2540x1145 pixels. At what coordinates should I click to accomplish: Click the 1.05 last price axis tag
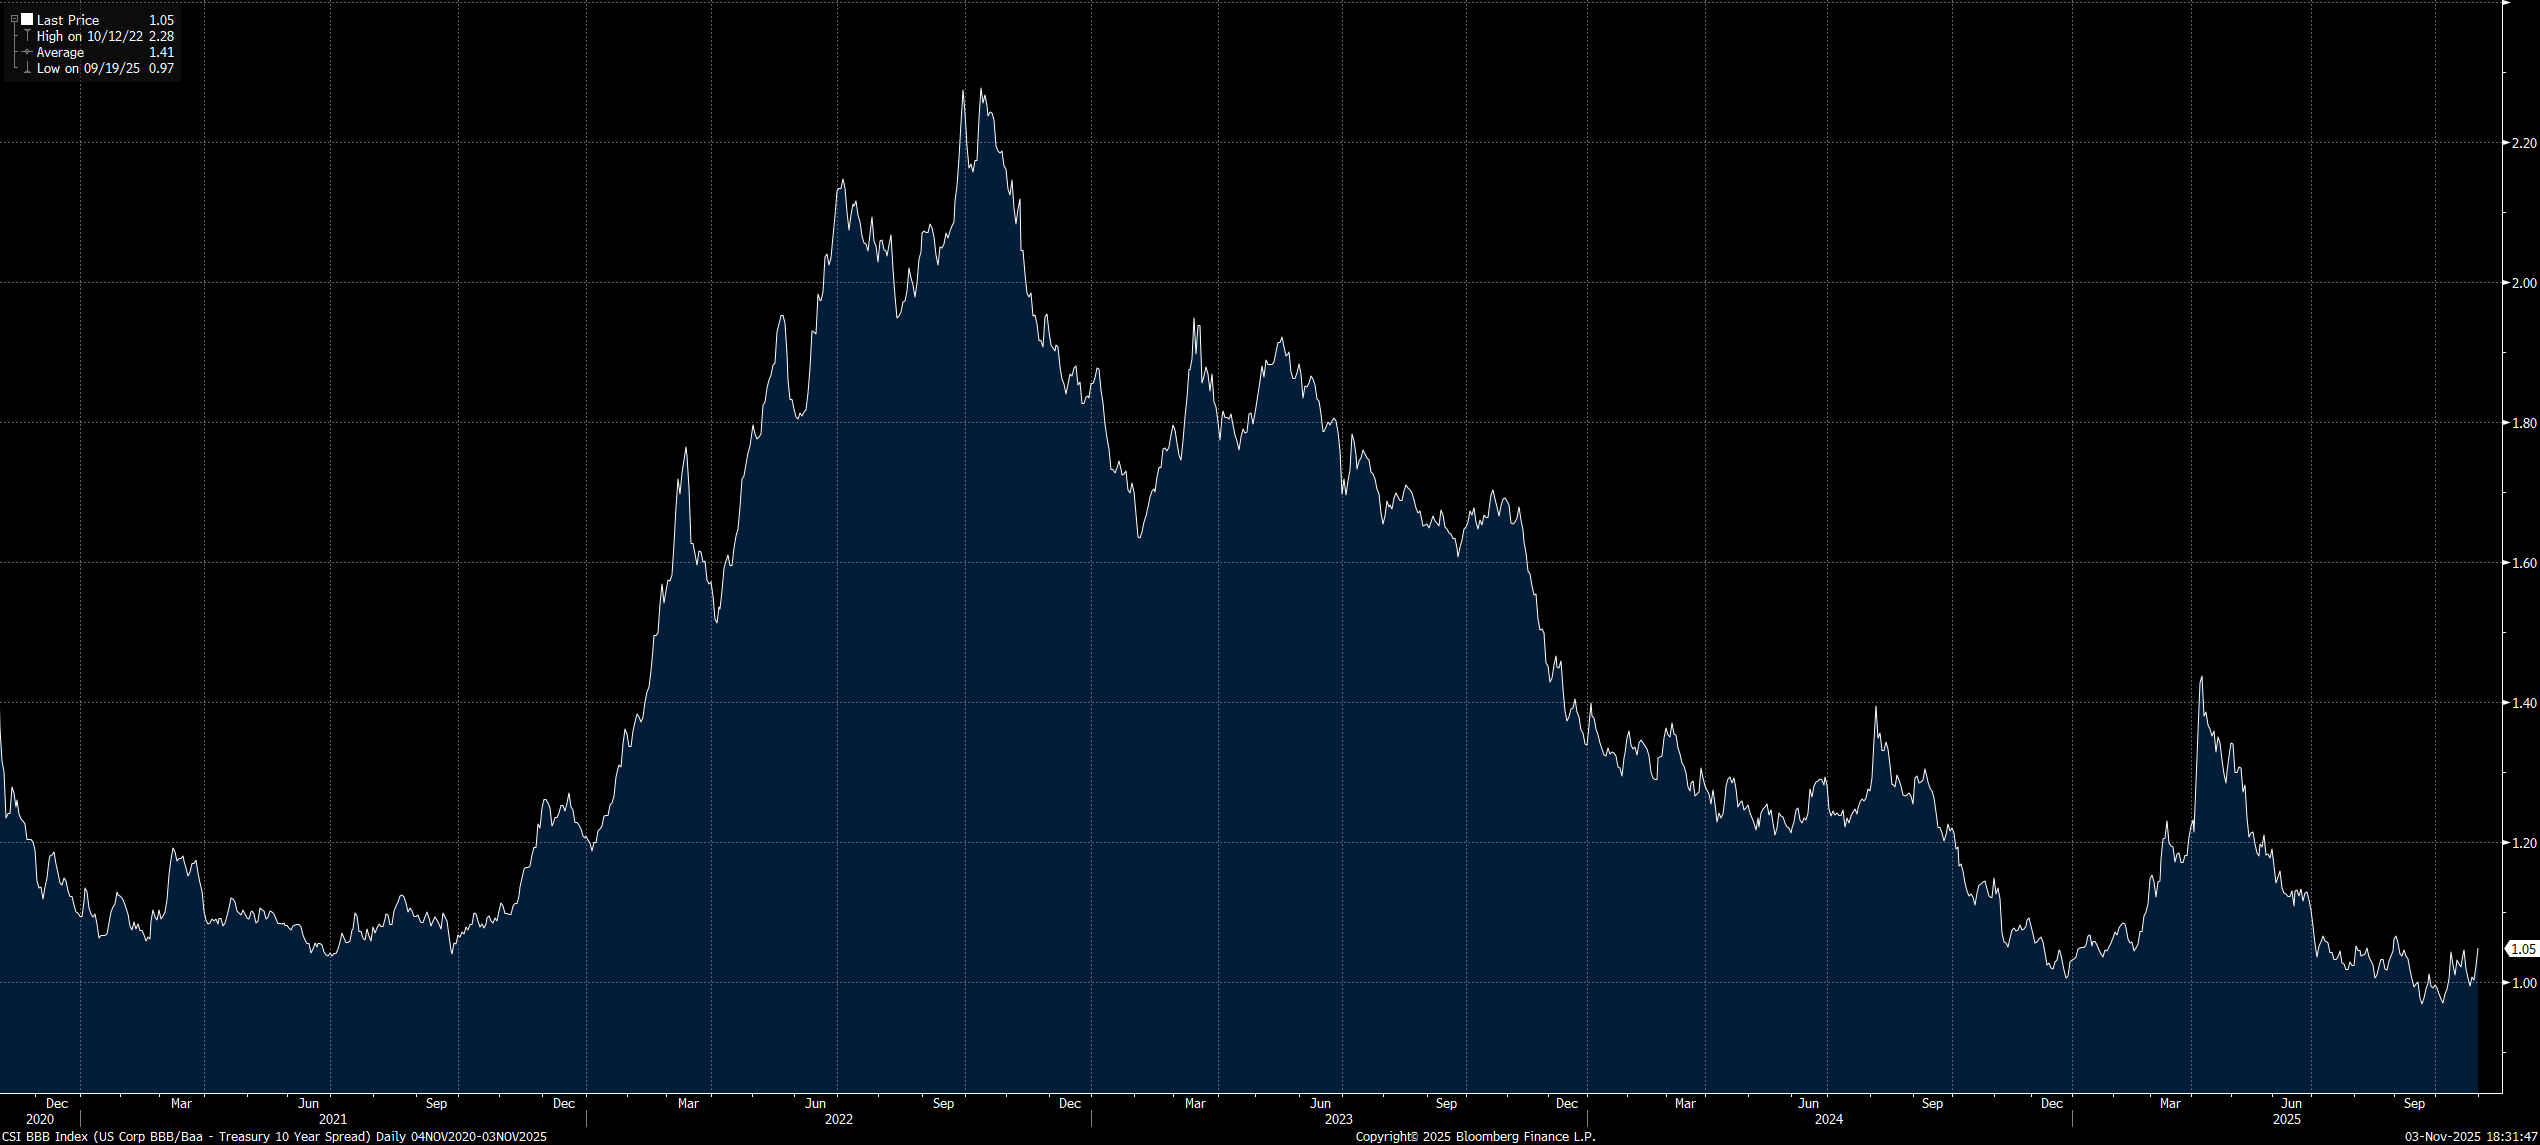tap(2523, 949)
